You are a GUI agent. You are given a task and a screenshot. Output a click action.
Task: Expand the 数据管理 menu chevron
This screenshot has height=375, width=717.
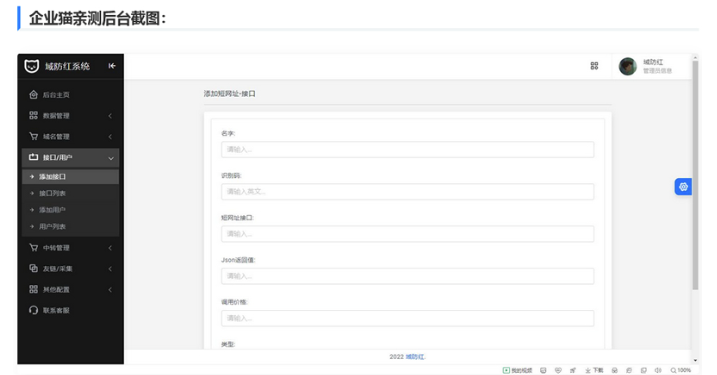[x=110, y=116]
